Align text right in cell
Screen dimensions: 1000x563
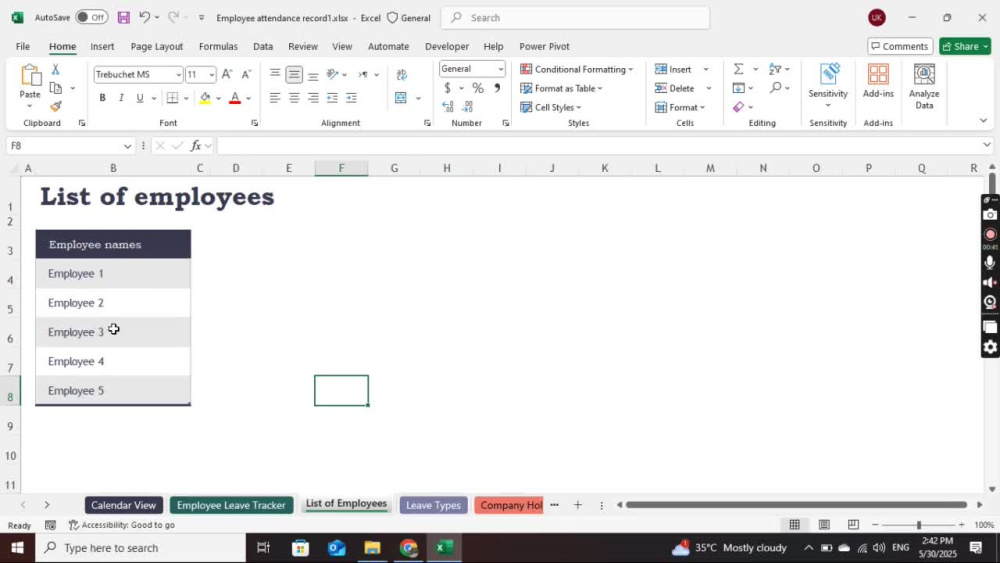click(x=313, y=98)
